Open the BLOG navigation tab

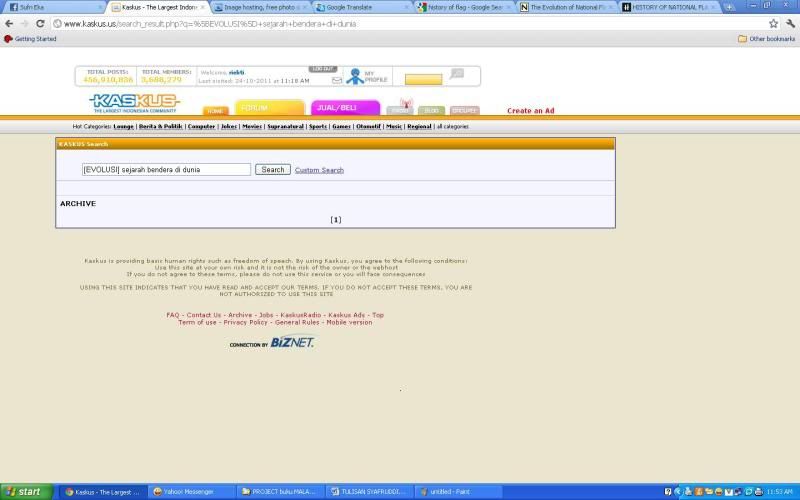pyautogui.click(x=432, y=110)
